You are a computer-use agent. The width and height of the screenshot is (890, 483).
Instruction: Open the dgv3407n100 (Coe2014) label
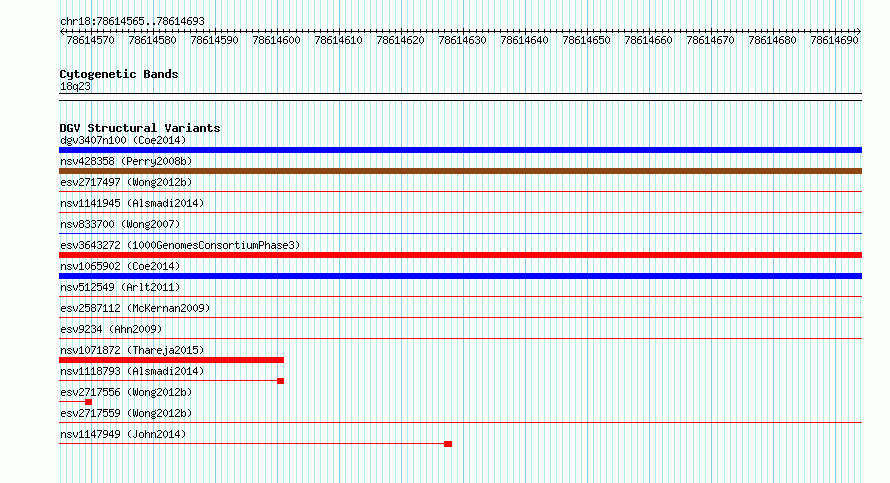123,140
